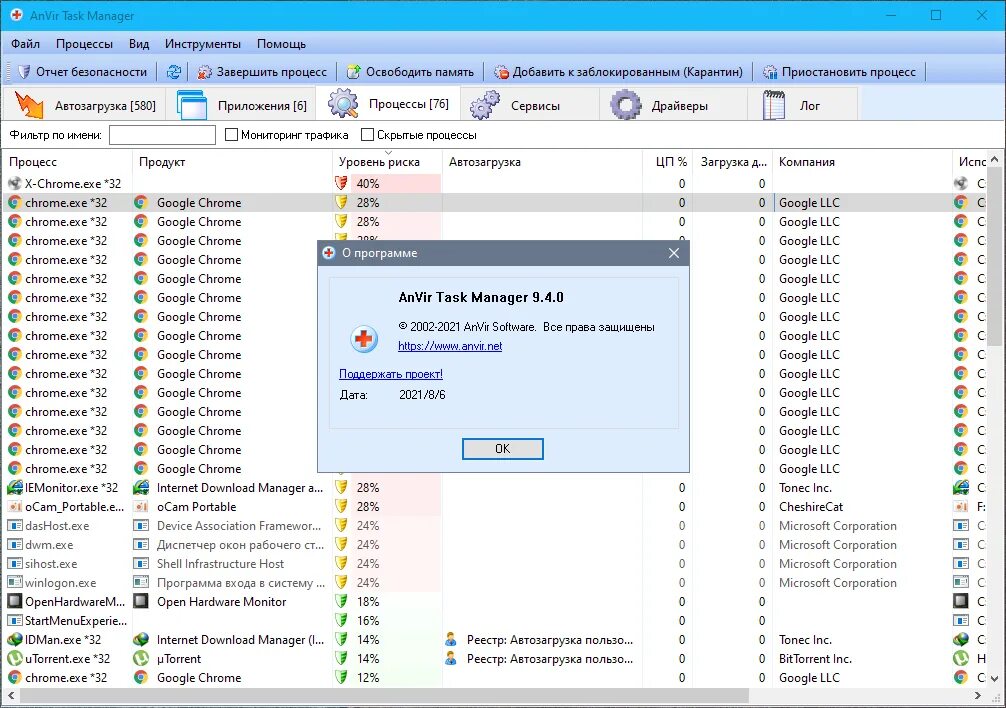
Task: Click the Open Hardware Monitor product icon
Action: [x=141, y=602]
